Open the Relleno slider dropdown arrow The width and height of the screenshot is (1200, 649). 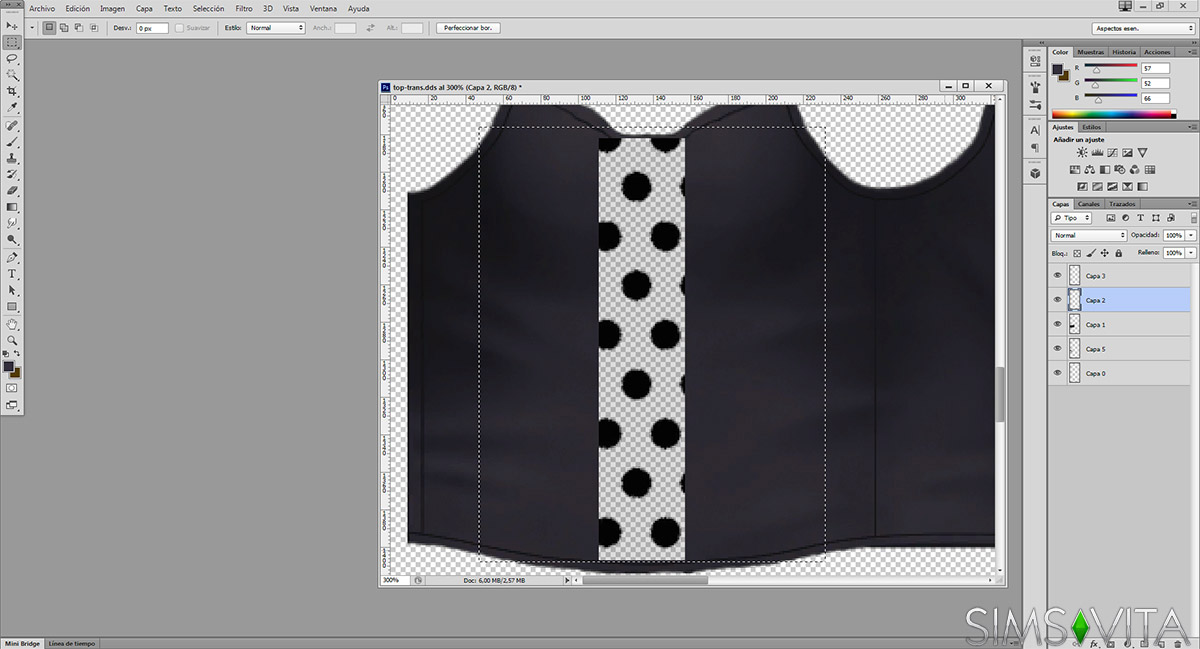(x=1191, y=253)
